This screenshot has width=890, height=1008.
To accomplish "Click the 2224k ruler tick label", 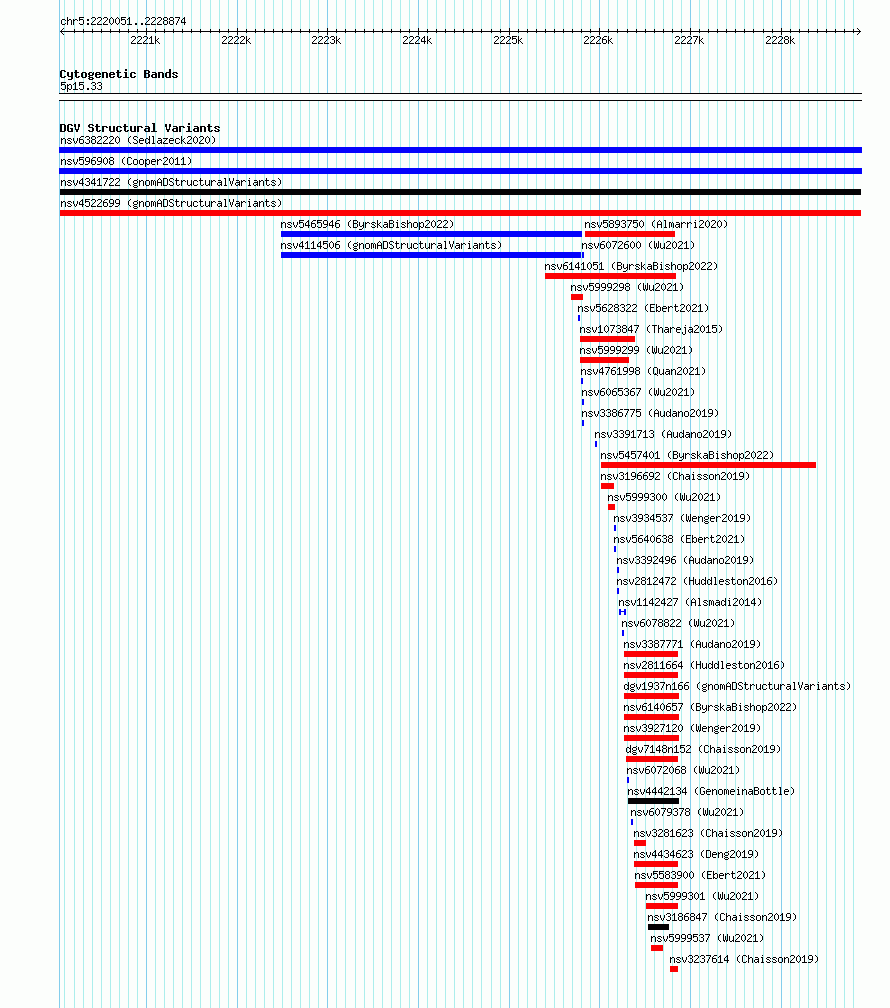I will tap(417, 40).
